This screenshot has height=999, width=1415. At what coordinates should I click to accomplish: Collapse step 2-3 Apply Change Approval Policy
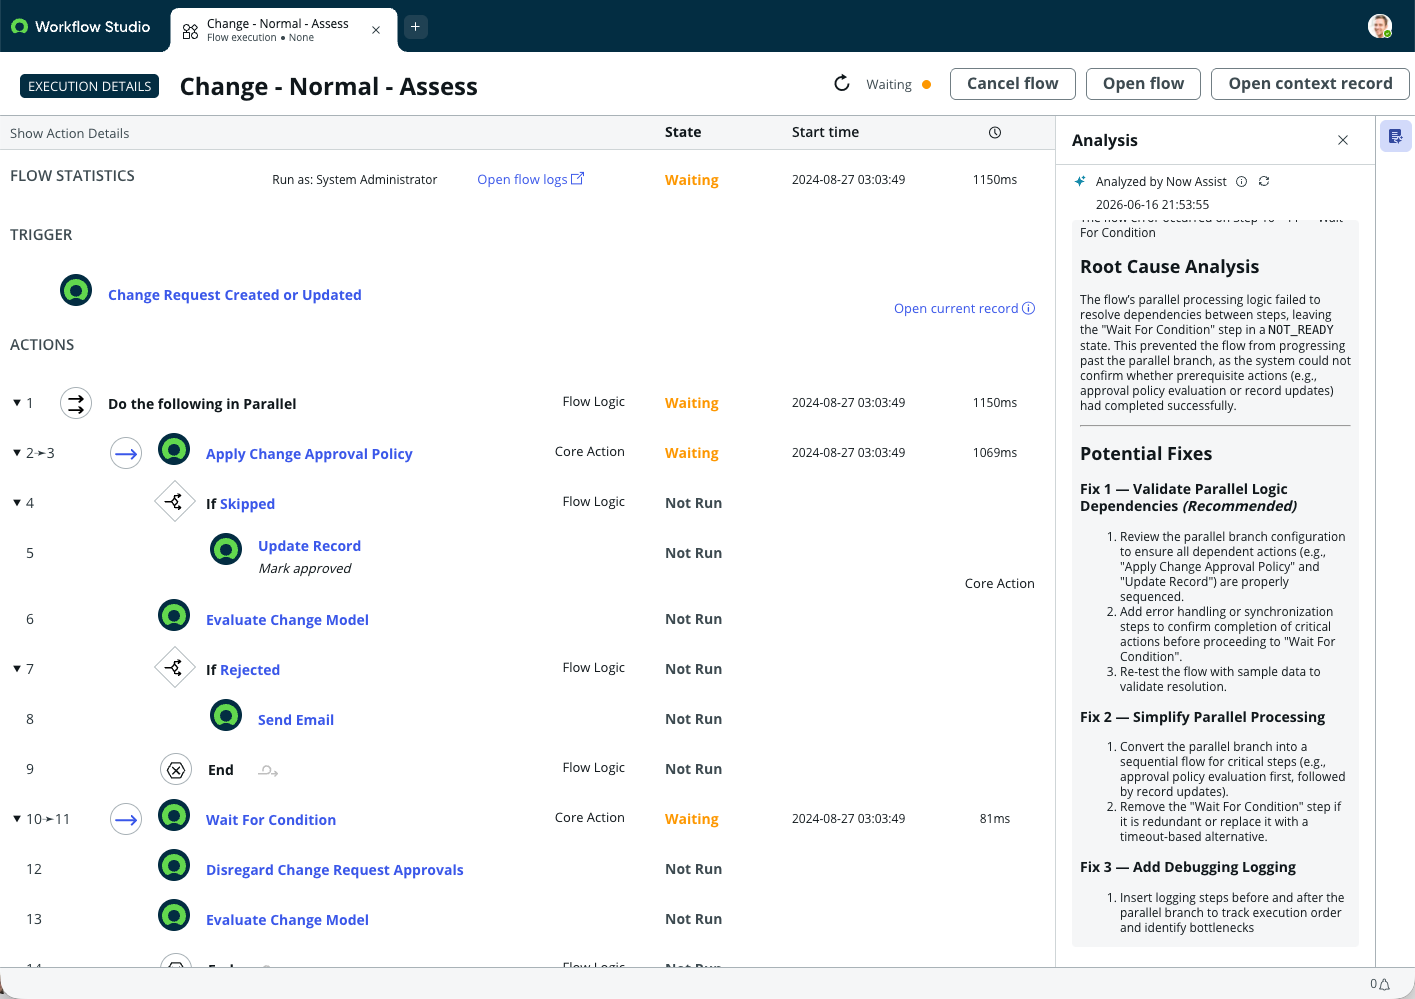coord(17,453)
